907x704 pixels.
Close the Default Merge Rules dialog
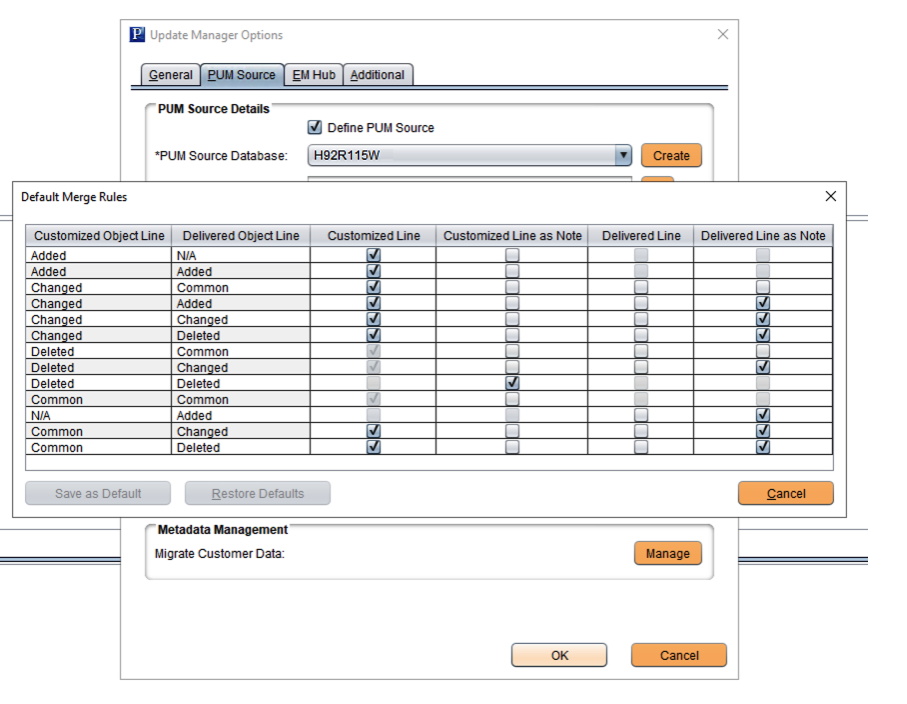pyautogui.click(x=830, y=197)
